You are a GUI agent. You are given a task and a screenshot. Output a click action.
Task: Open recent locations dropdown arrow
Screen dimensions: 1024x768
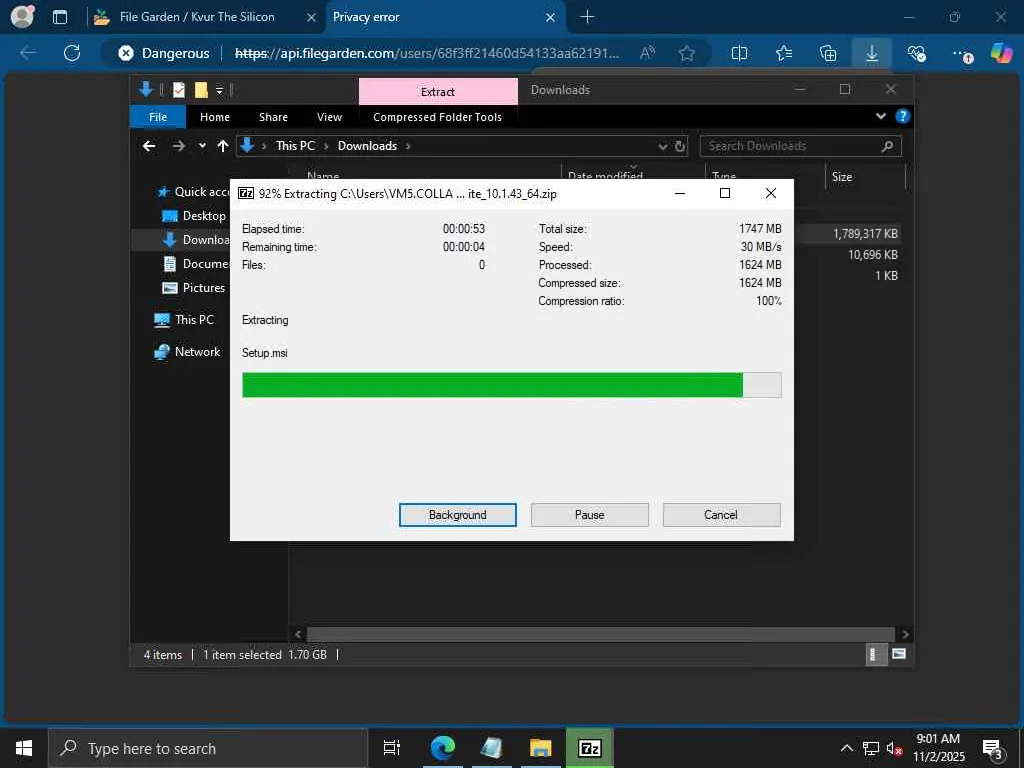(x=202, y=146)
